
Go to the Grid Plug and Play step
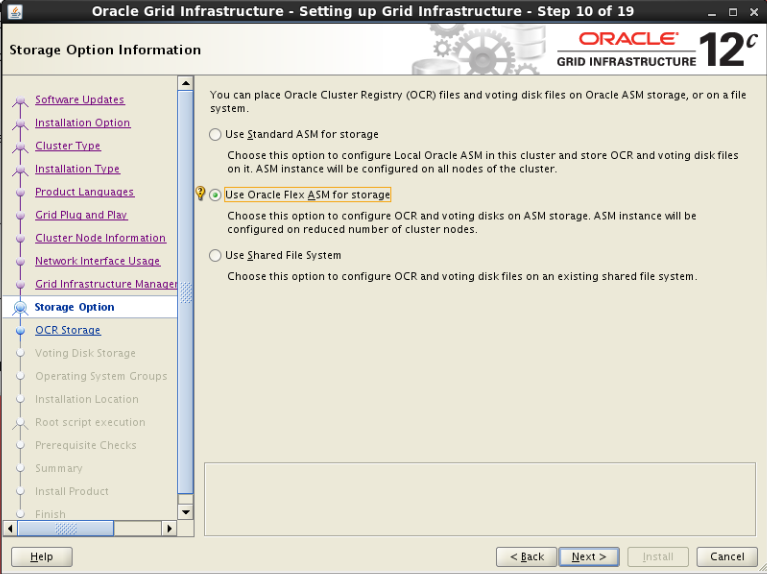click(x=81, y=214)
